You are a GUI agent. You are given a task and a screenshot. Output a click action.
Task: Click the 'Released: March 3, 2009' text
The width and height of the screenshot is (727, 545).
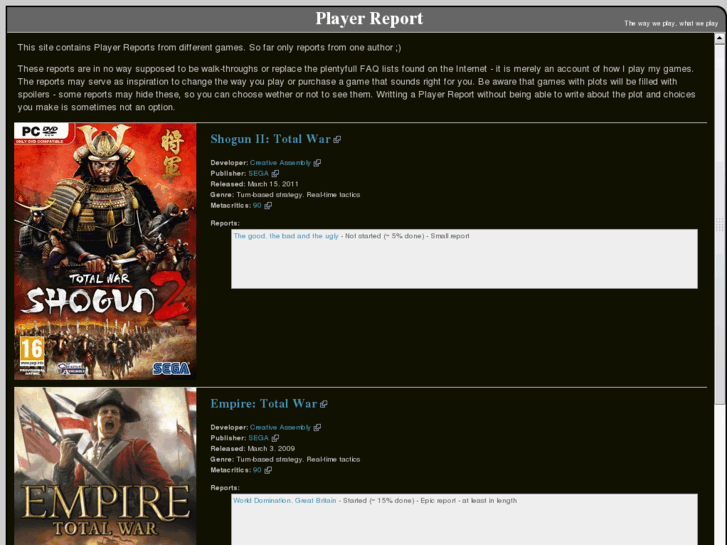(x=253, y=449)
